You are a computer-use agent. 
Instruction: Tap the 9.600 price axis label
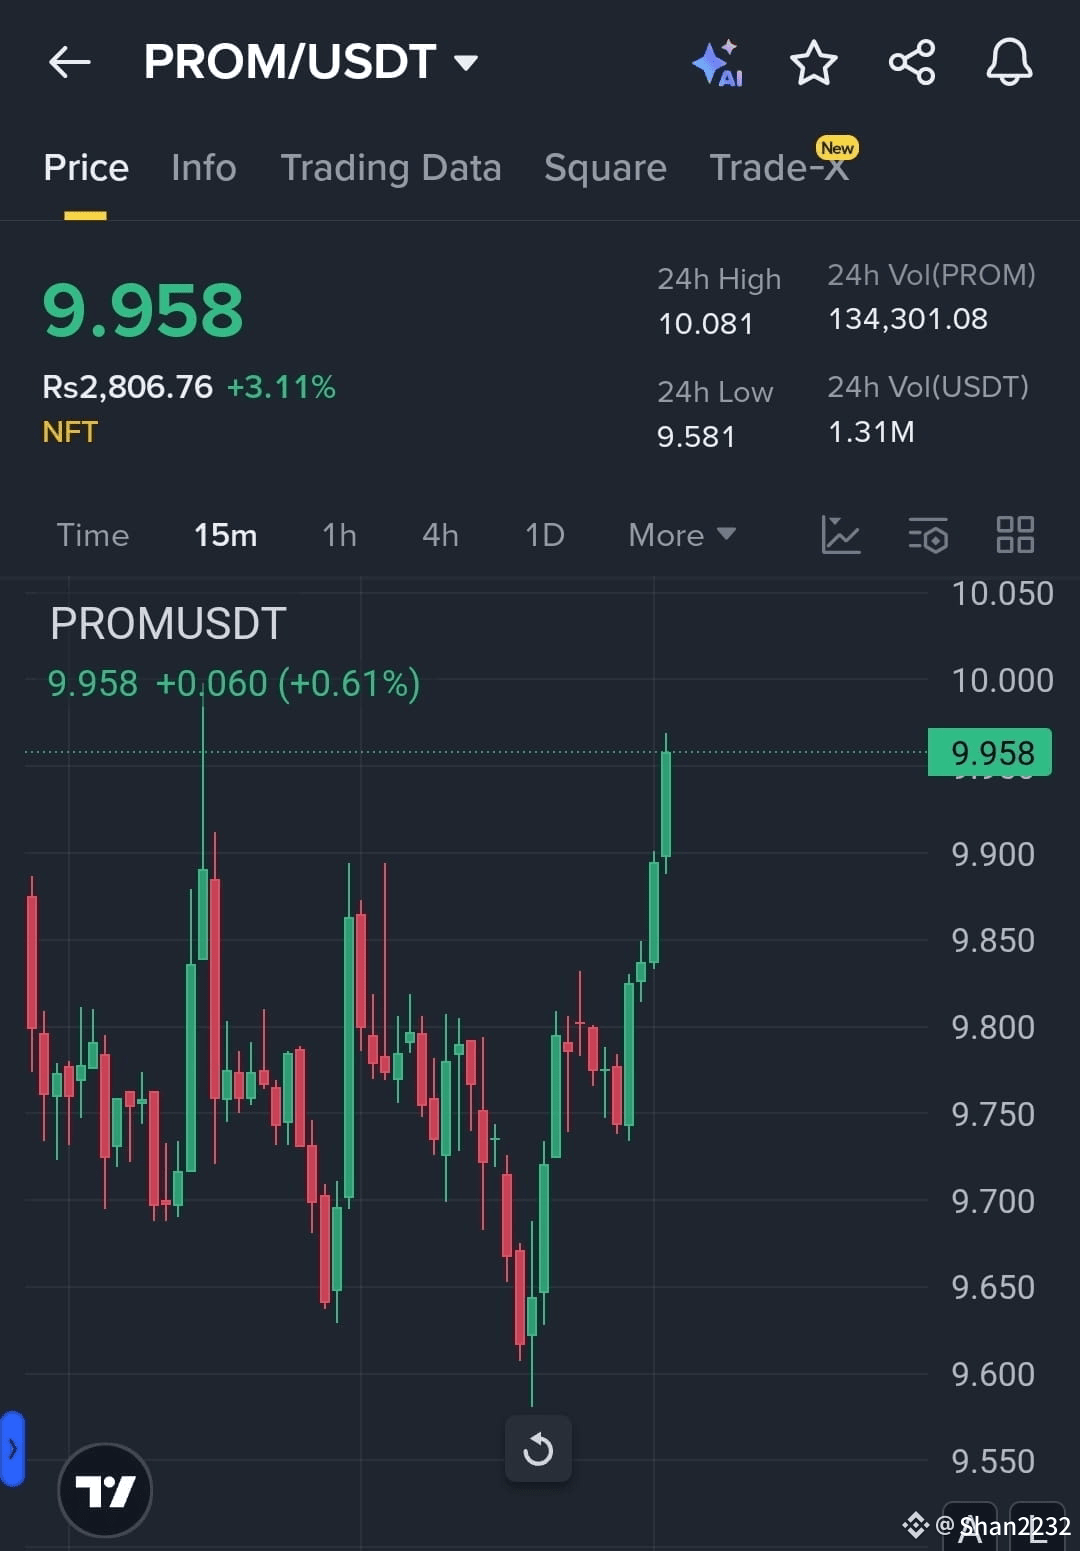pyautogui.click(x=992, y=1375)
